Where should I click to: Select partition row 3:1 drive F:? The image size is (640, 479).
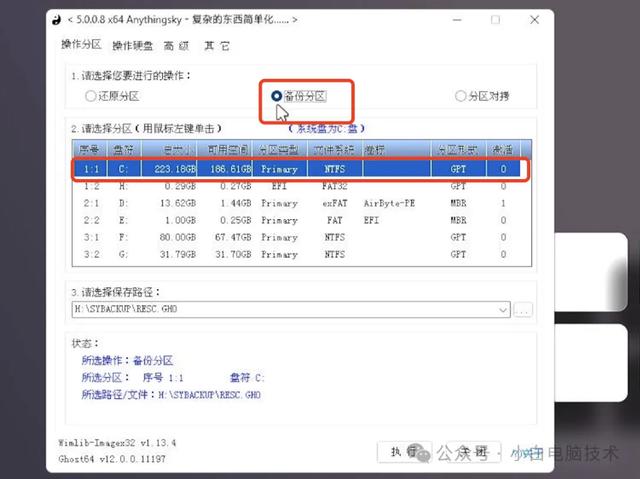pos(296,237)
